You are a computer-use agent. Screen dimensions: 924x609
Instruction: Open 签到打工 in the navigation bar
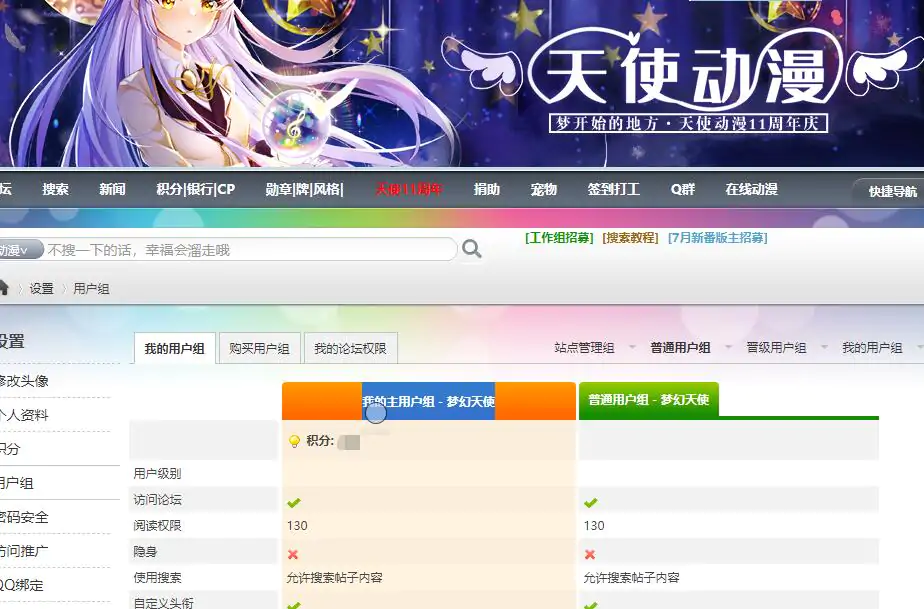[613, 189]
